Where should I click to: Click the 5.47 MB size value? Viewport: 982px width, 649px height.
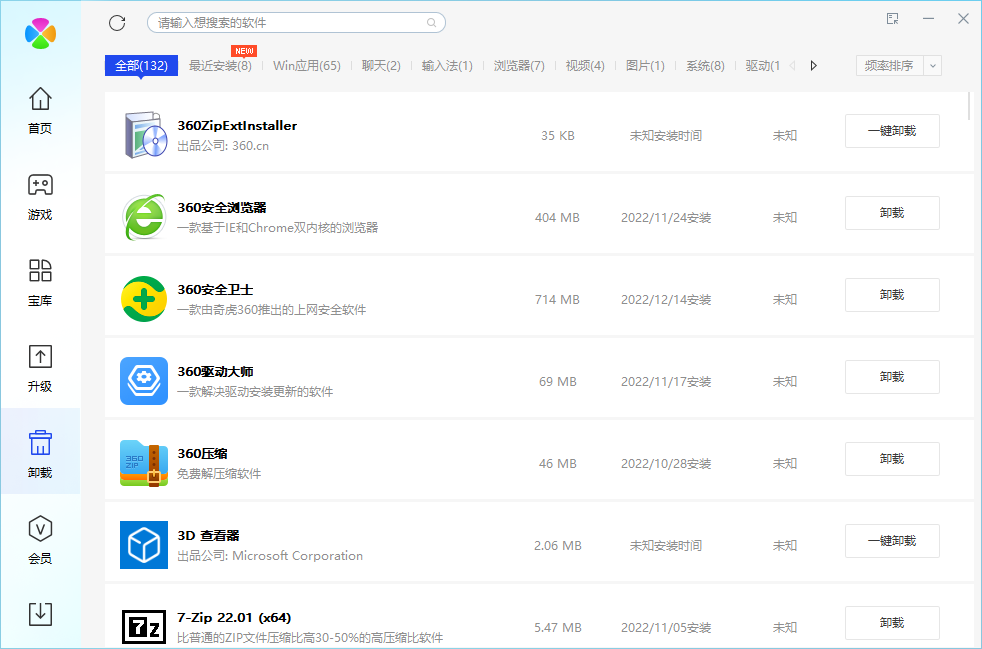click(x=558, y=628)
